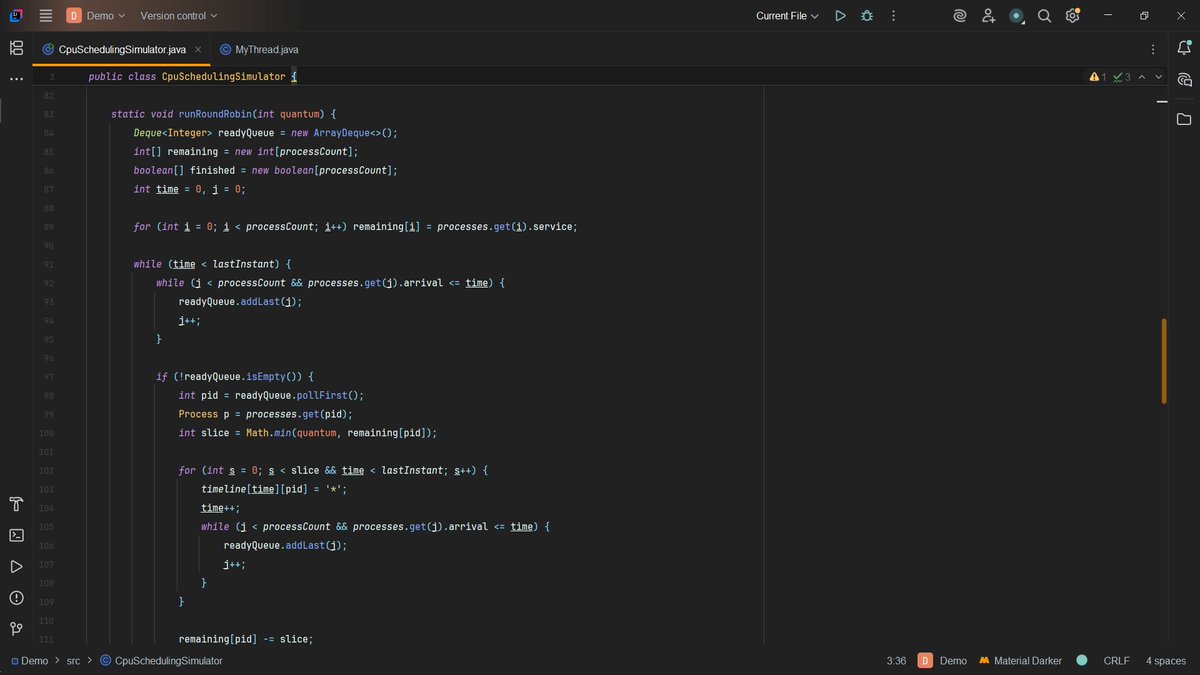Click line number 97 in the gutter
Viewport: 1200px width, 675px height.
click(x=48, y=377)
